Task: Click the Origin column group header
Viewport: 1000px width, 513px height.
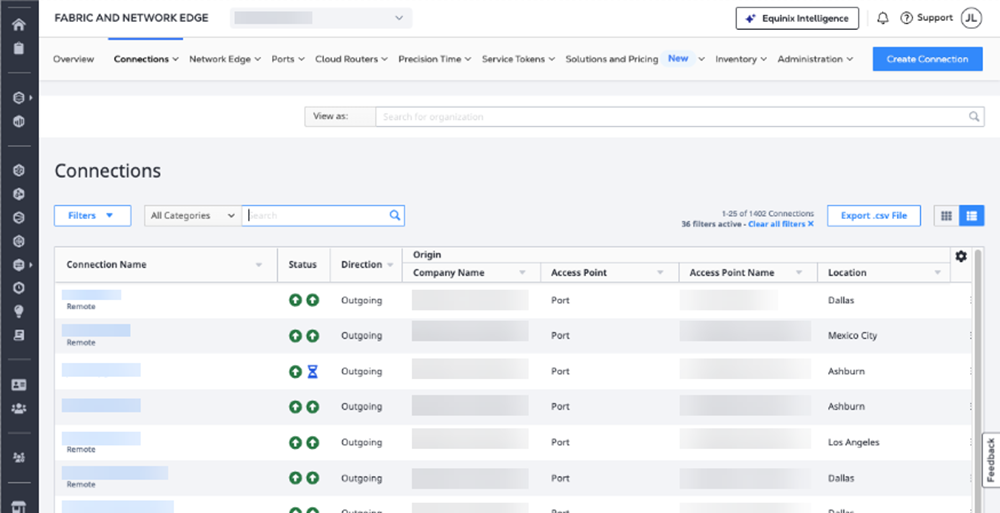Action: tap(427, 255)
